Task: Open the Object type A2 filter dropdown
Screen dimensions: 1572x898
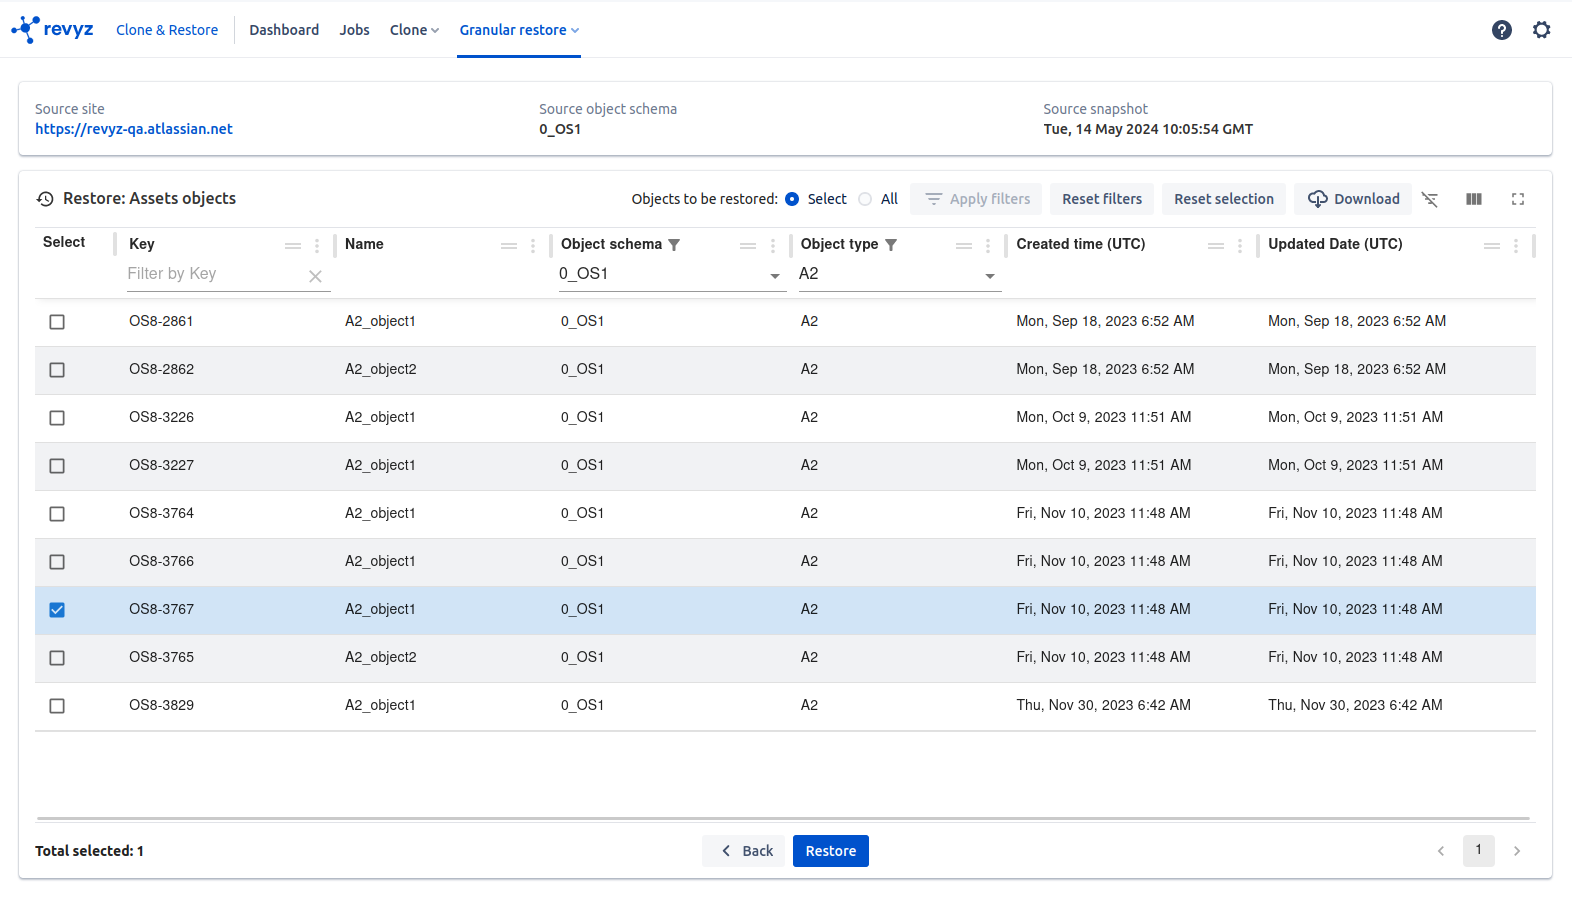Action: point(899,274)
